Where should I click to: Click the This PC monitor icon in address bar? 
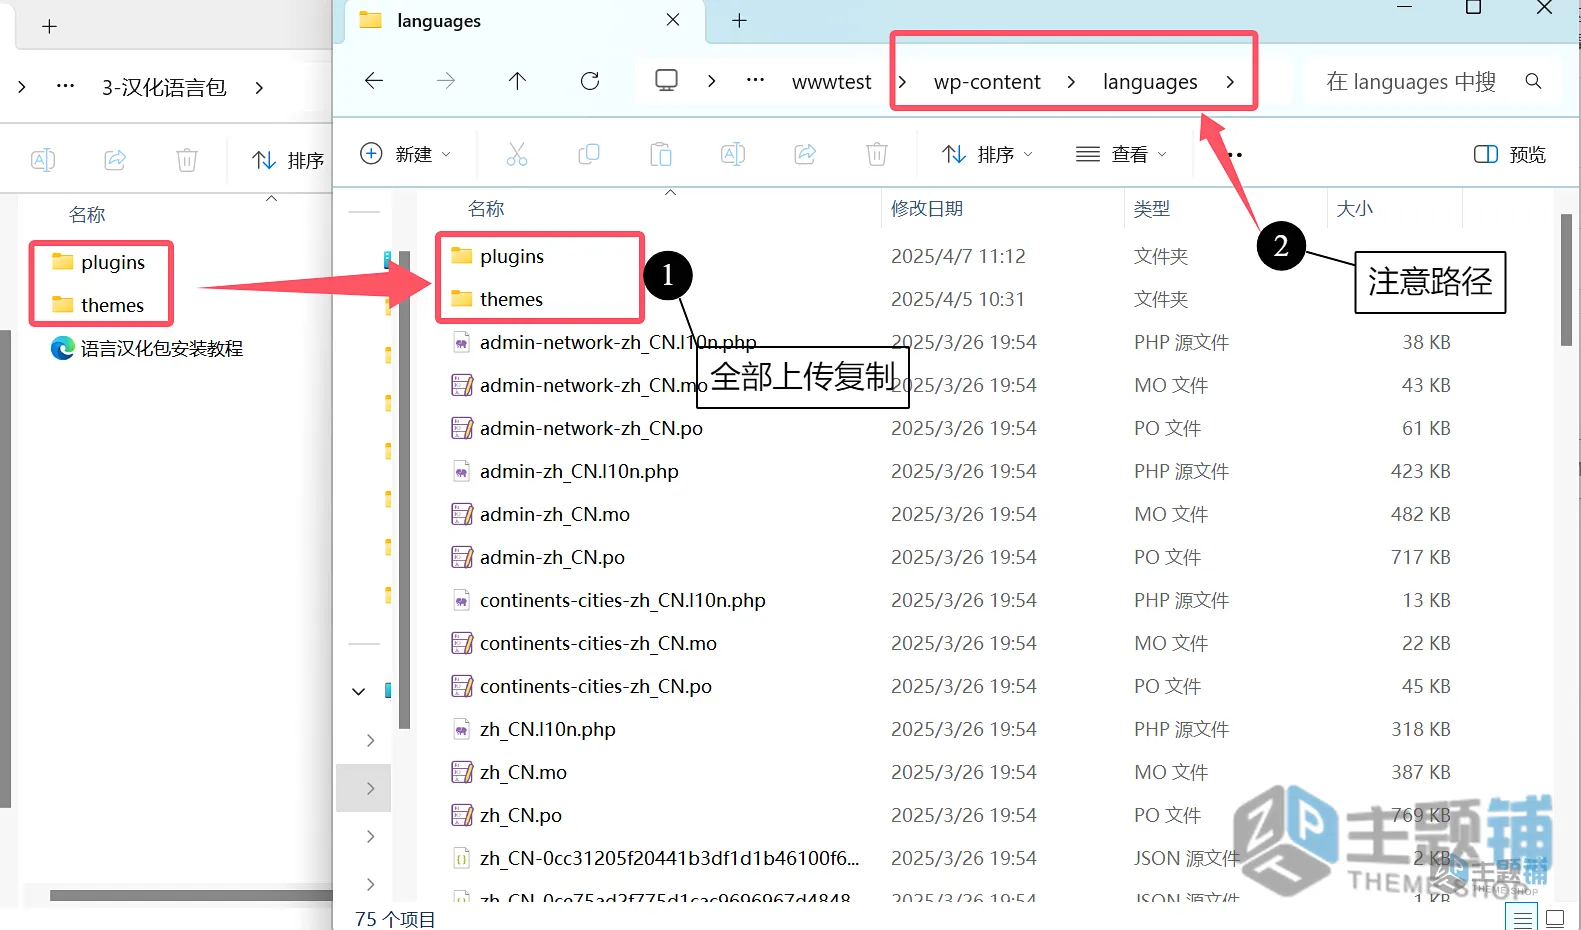click(x=666, y=80)
